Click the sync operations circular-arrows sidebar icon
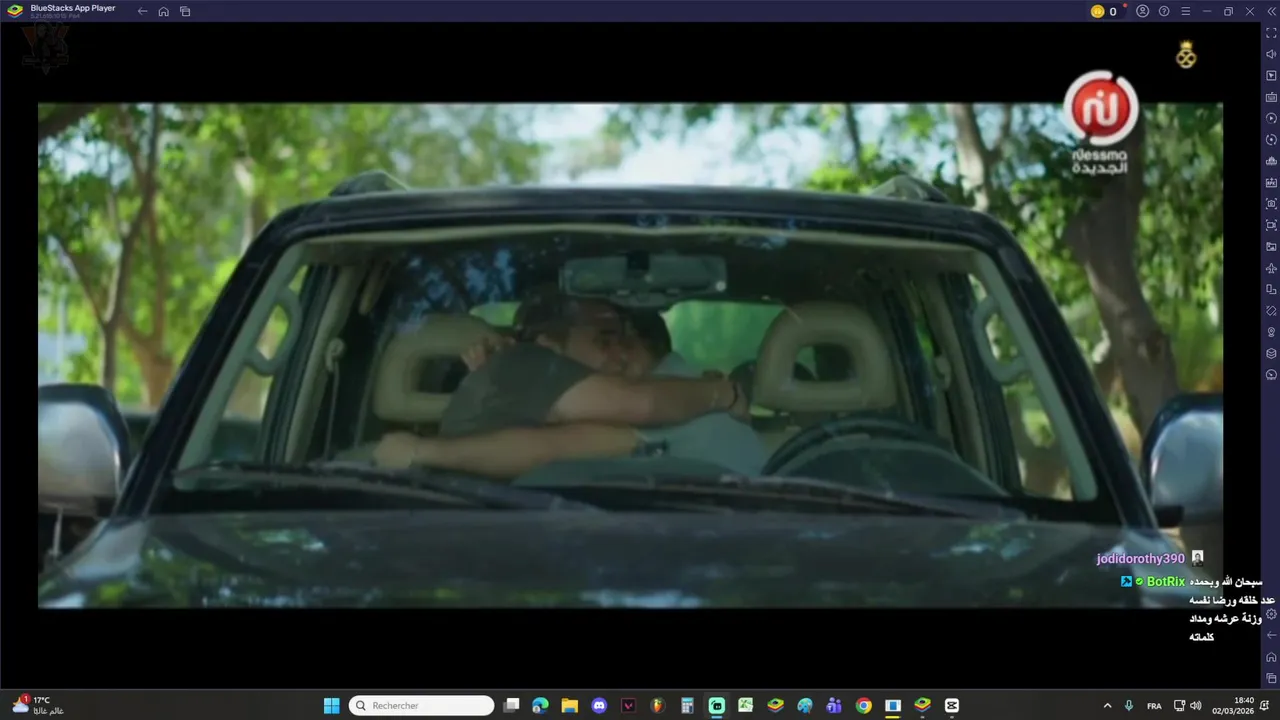 click(x=1271, y=140)
